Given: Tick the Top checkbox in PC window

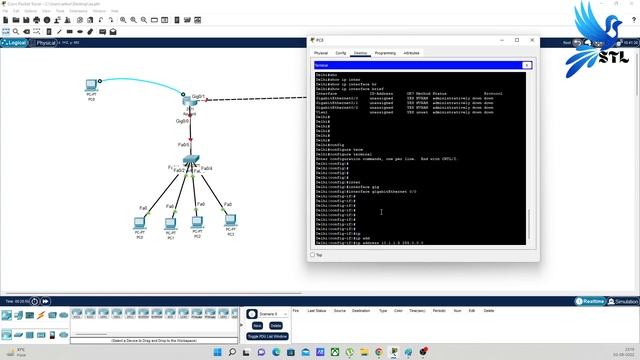Looking at the screenshot, I should pyautogui.click(x=313, y=255).
